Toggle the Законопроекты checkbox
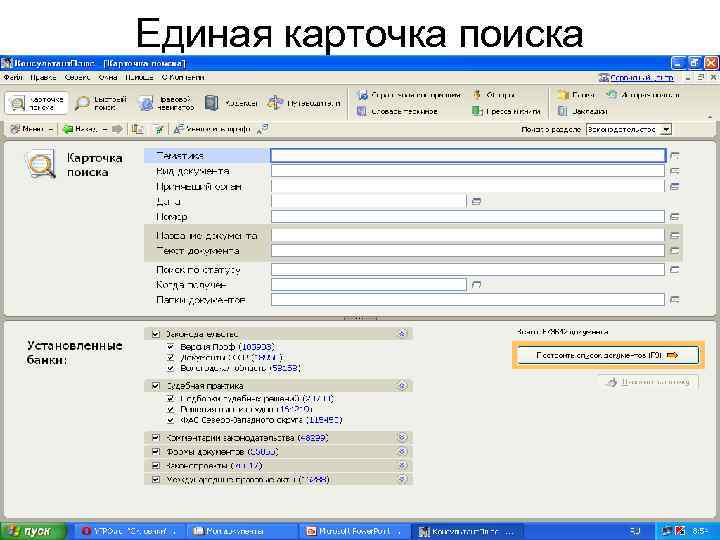This screenshot has height=540, width=720. coord(156,466)
